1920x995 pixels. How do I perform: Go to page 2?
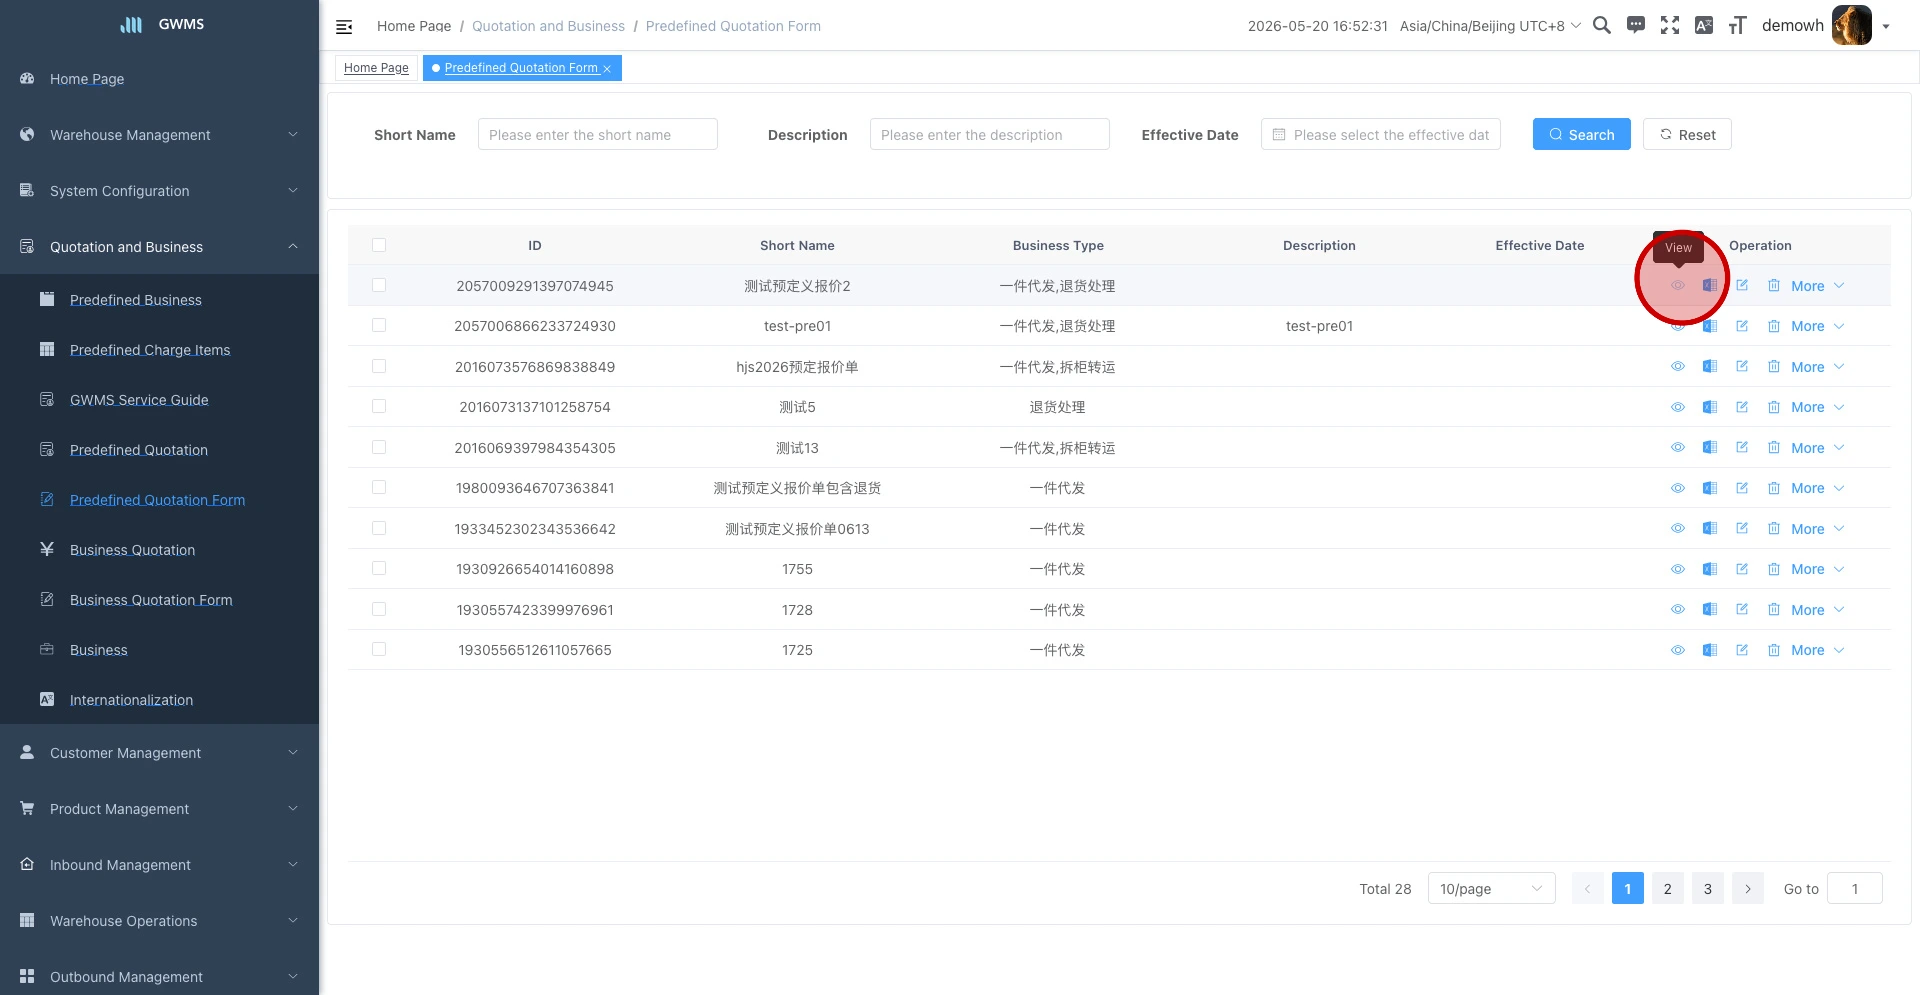(x=1667, y=888)
